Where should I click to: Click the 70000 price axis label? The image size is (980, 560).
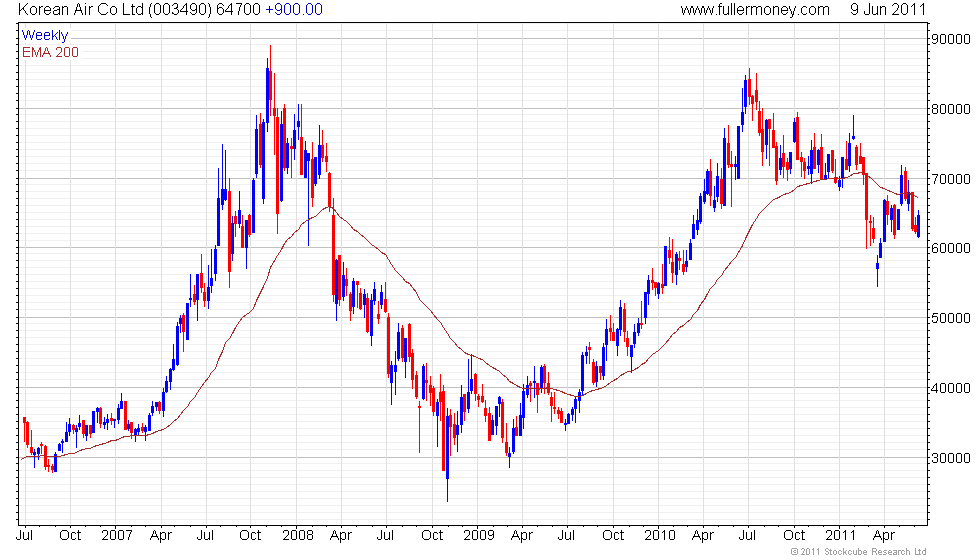(951, 179)
